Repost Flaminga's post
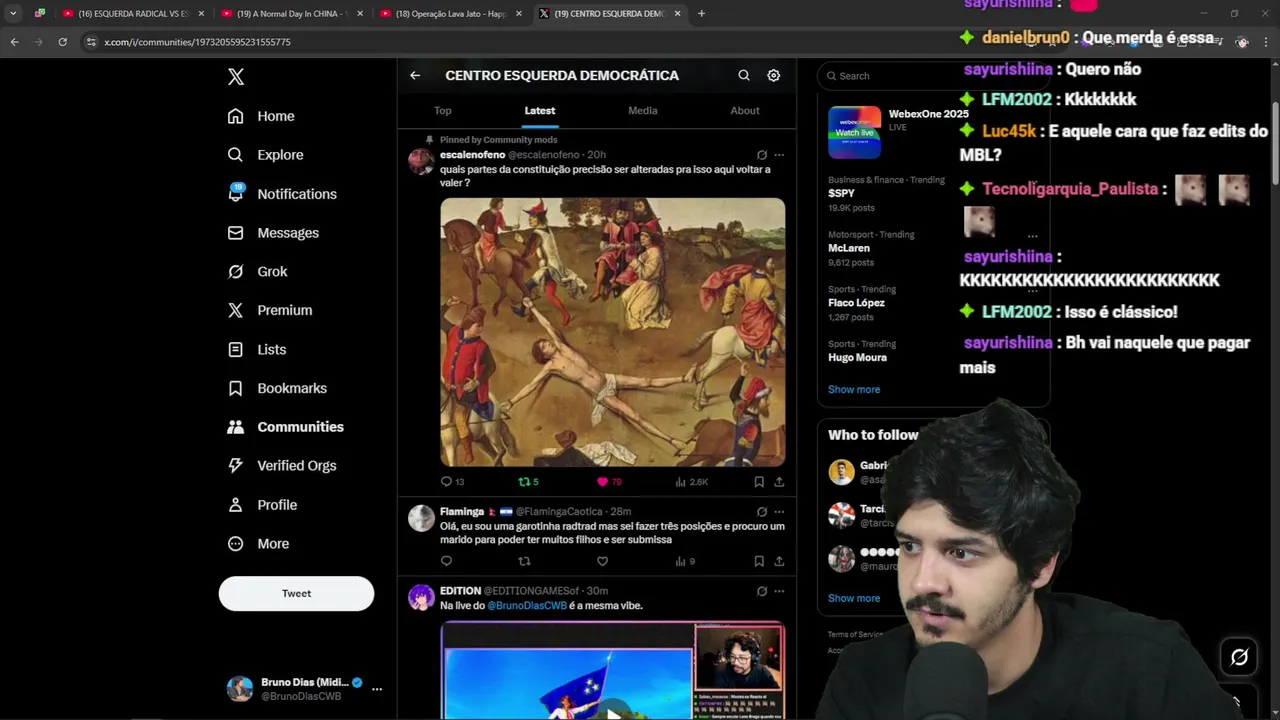Image resolution: width=1280 pixels, height=720 pixels. pyautogui.click(x=524, y=562)
